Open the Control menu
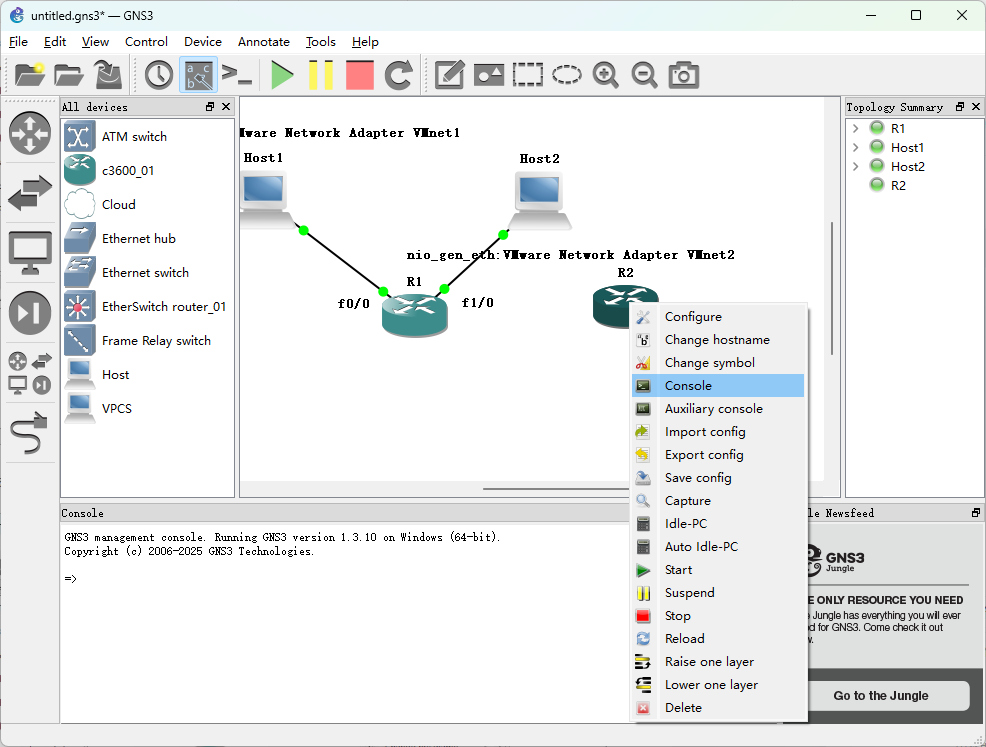 [146, 42]
